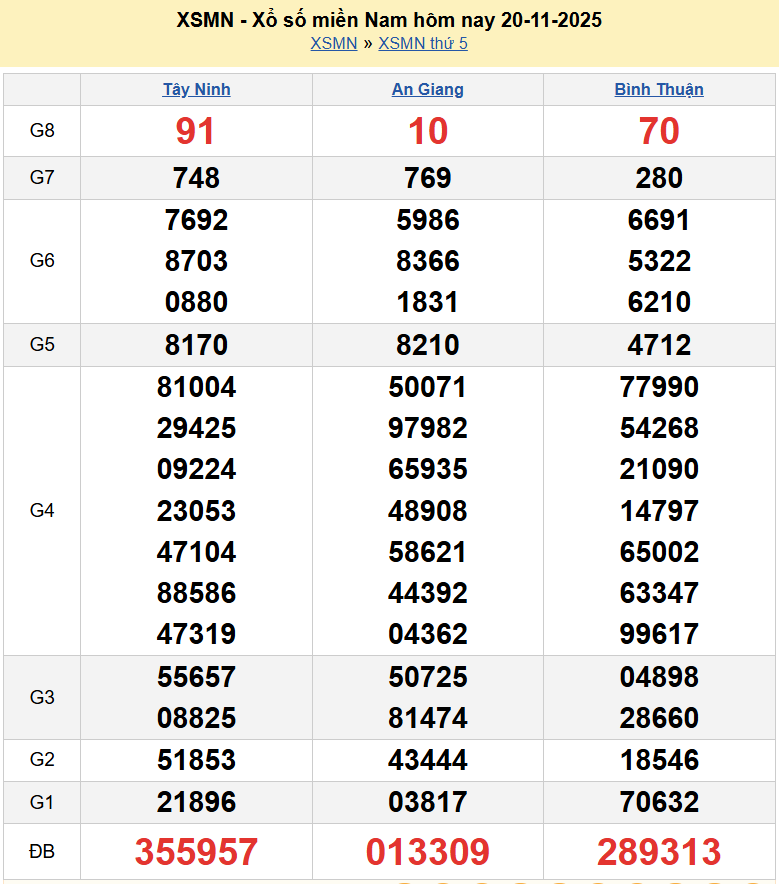The image size is (779, 884).
Task: Select Bình Thuận G5 number 4712
Action: (659, 345)
